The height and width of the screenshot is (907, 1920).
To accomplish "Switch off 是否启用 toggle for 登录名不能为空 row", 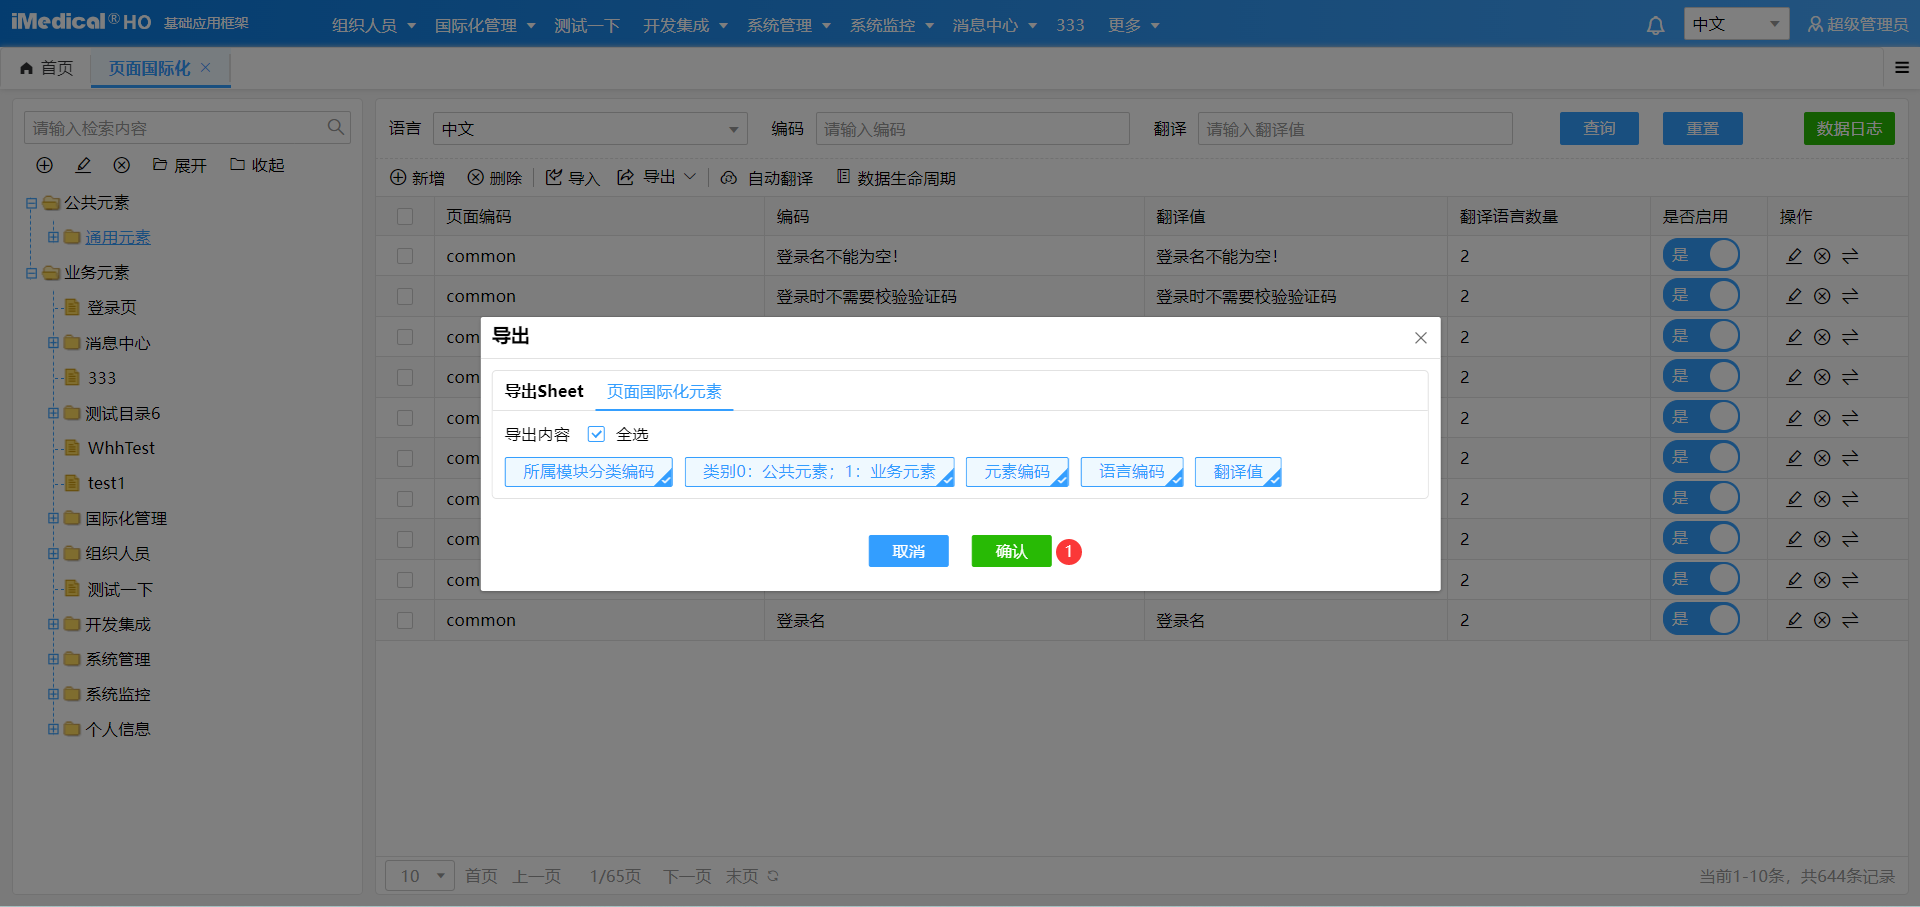I will point(1701,255).
